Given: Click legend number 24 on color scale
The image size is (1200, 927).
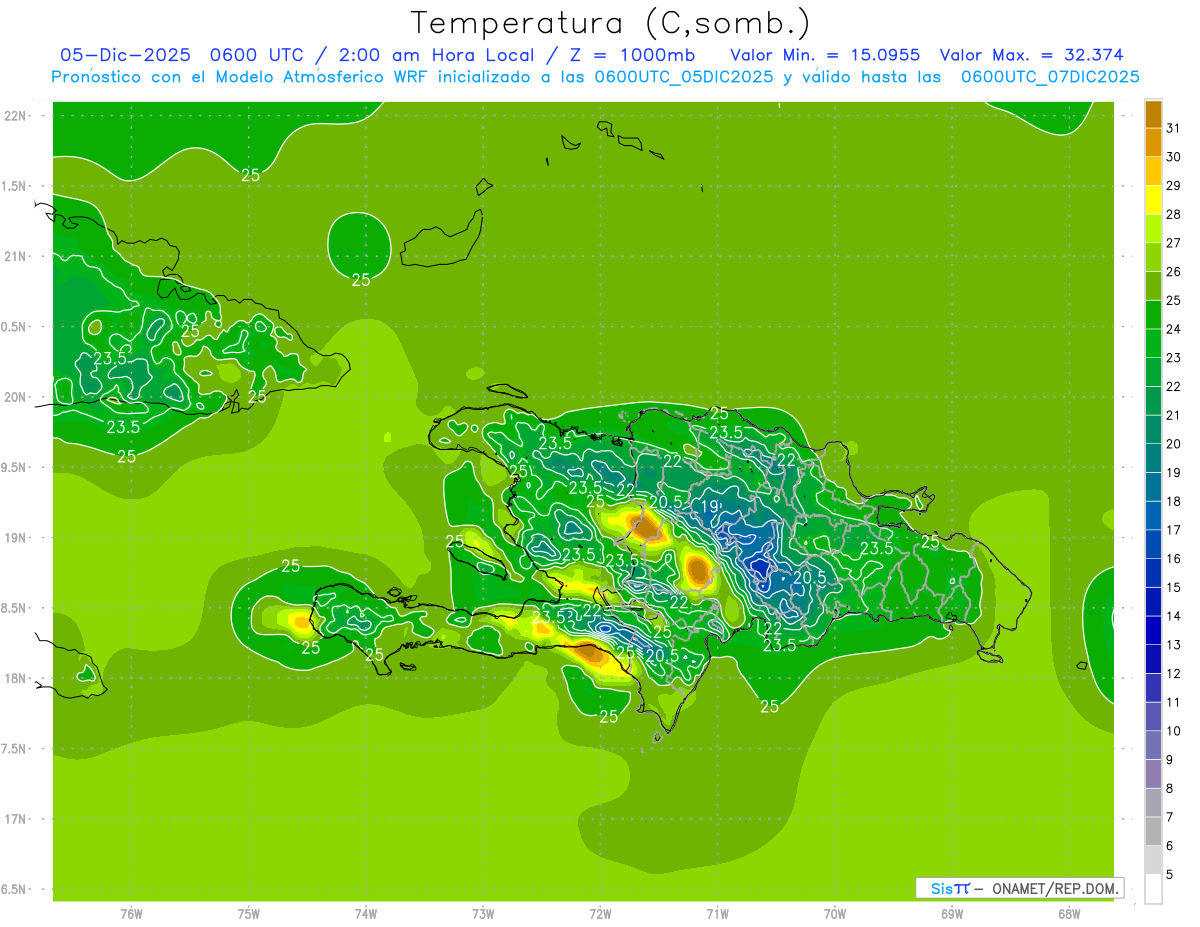Looking at the screenshot, I should pyautogui.click(x=1174, y=329).
